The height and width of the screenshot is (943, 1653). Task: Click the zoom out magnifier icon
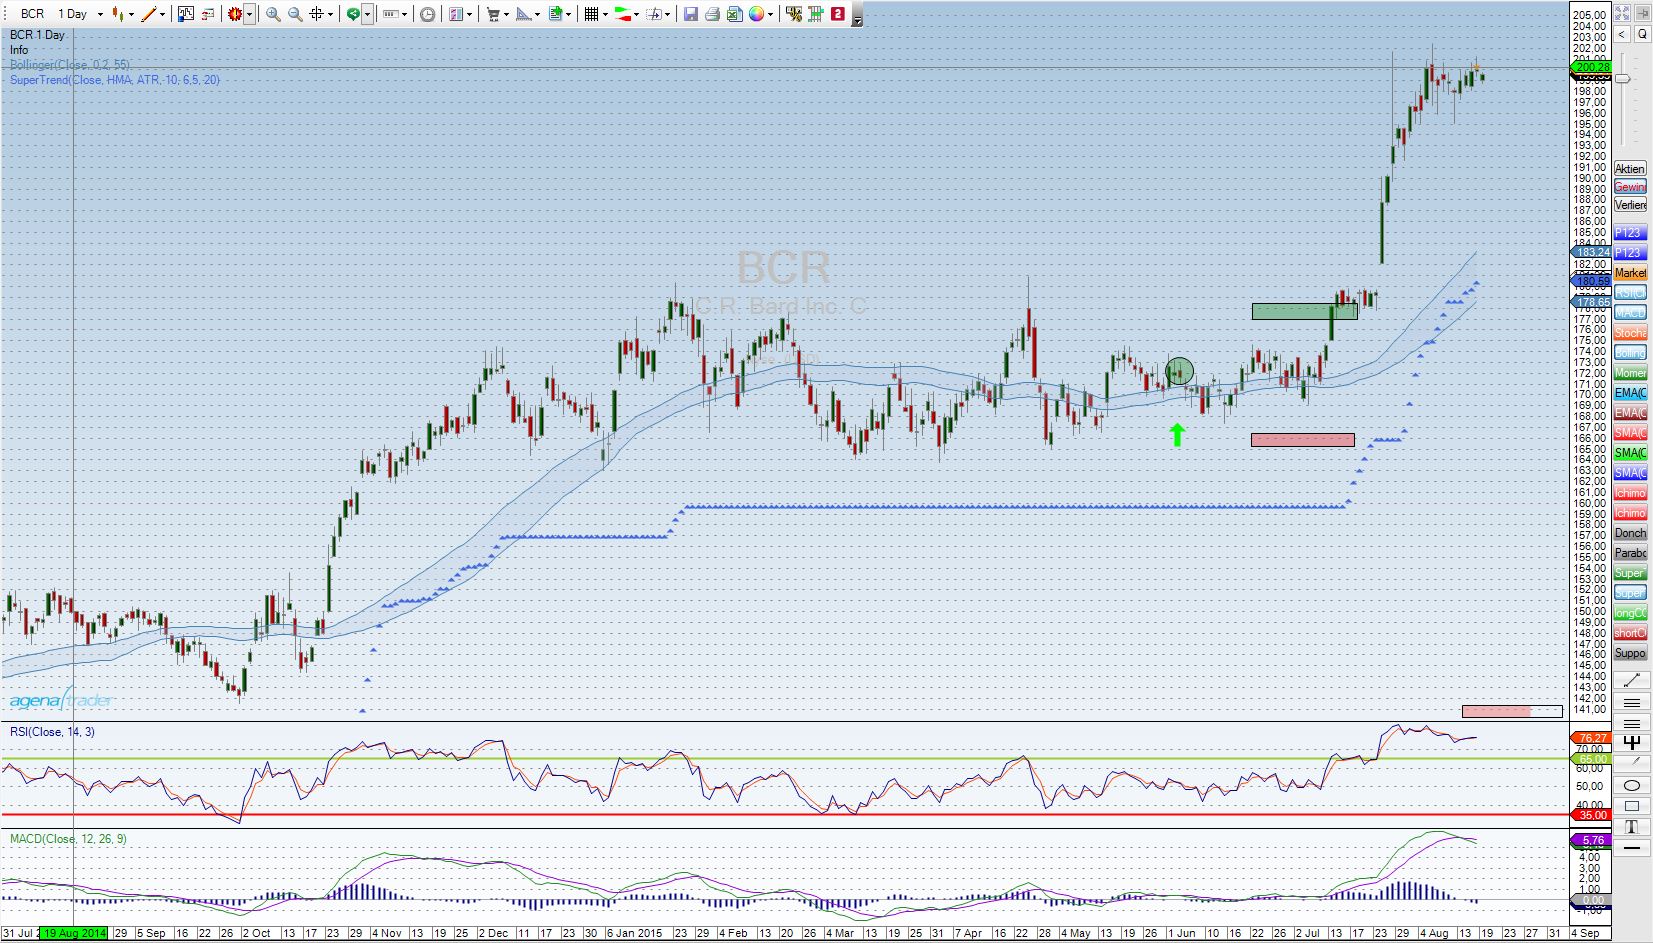(x=295, y=14)
